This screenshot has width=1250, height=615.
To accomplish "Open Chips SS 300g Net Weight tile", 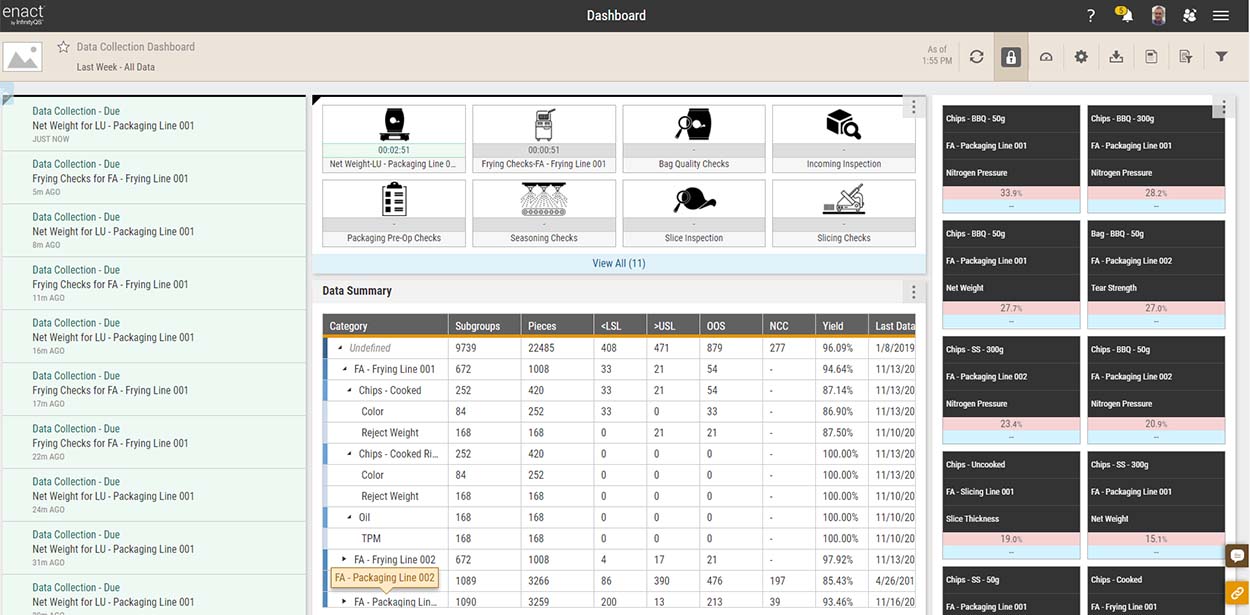I will pos(1156,505).
